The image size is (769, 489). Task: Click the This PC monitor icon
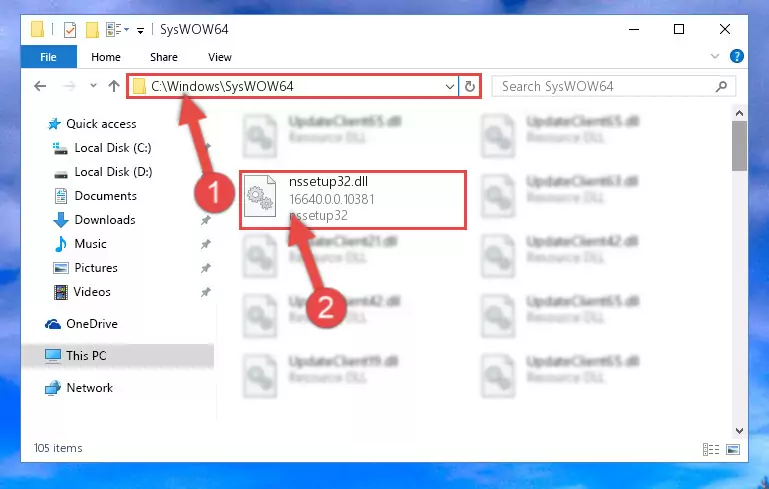click(53, 356)
